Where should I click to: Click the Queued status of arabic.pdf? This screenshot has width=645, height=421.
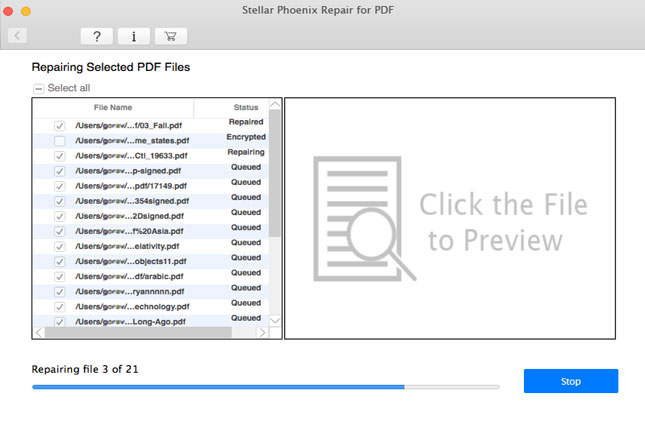pos(246,273)
